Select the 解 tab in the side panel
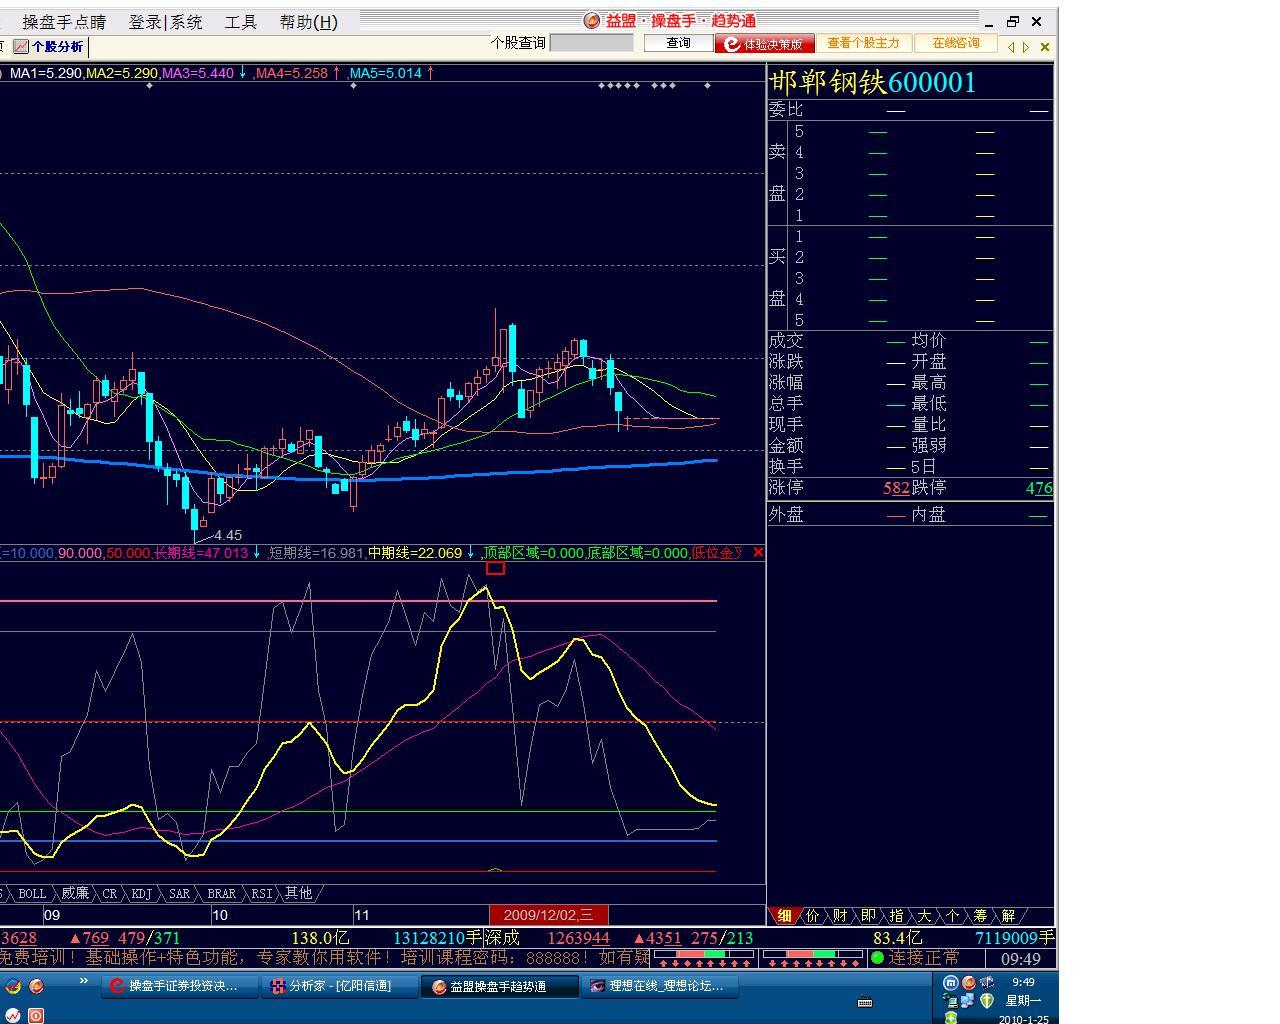Viewport: 1280px width, 1024px height. tap(1008, 915)
